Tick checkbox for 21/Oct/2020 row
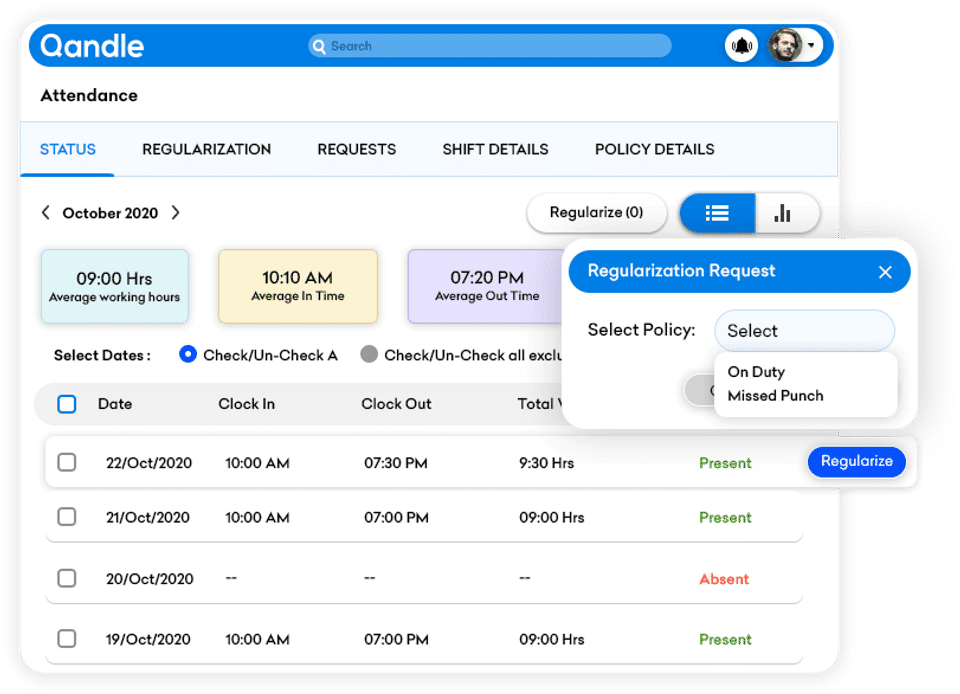960x694 pixels. coord(67,517)
